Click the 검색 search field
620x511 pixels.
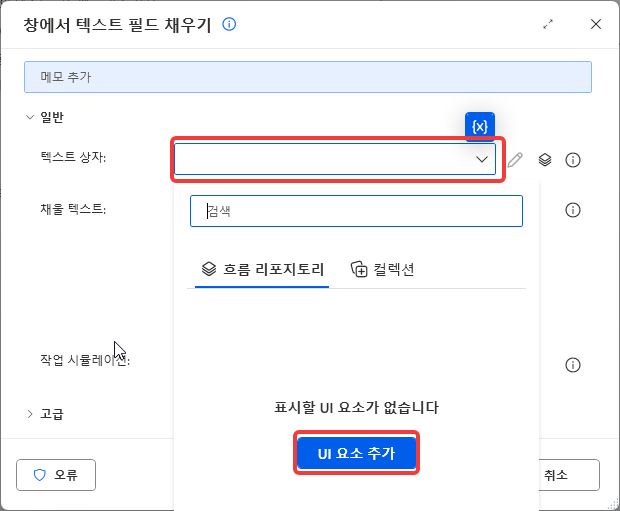(356, 211)
